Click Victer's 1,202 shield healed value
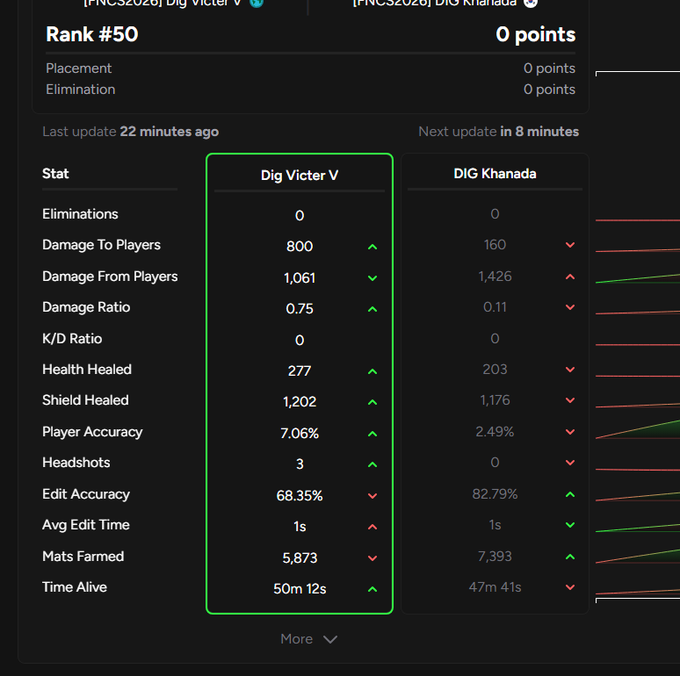This screenshot has height=676, width=680. 299,402
